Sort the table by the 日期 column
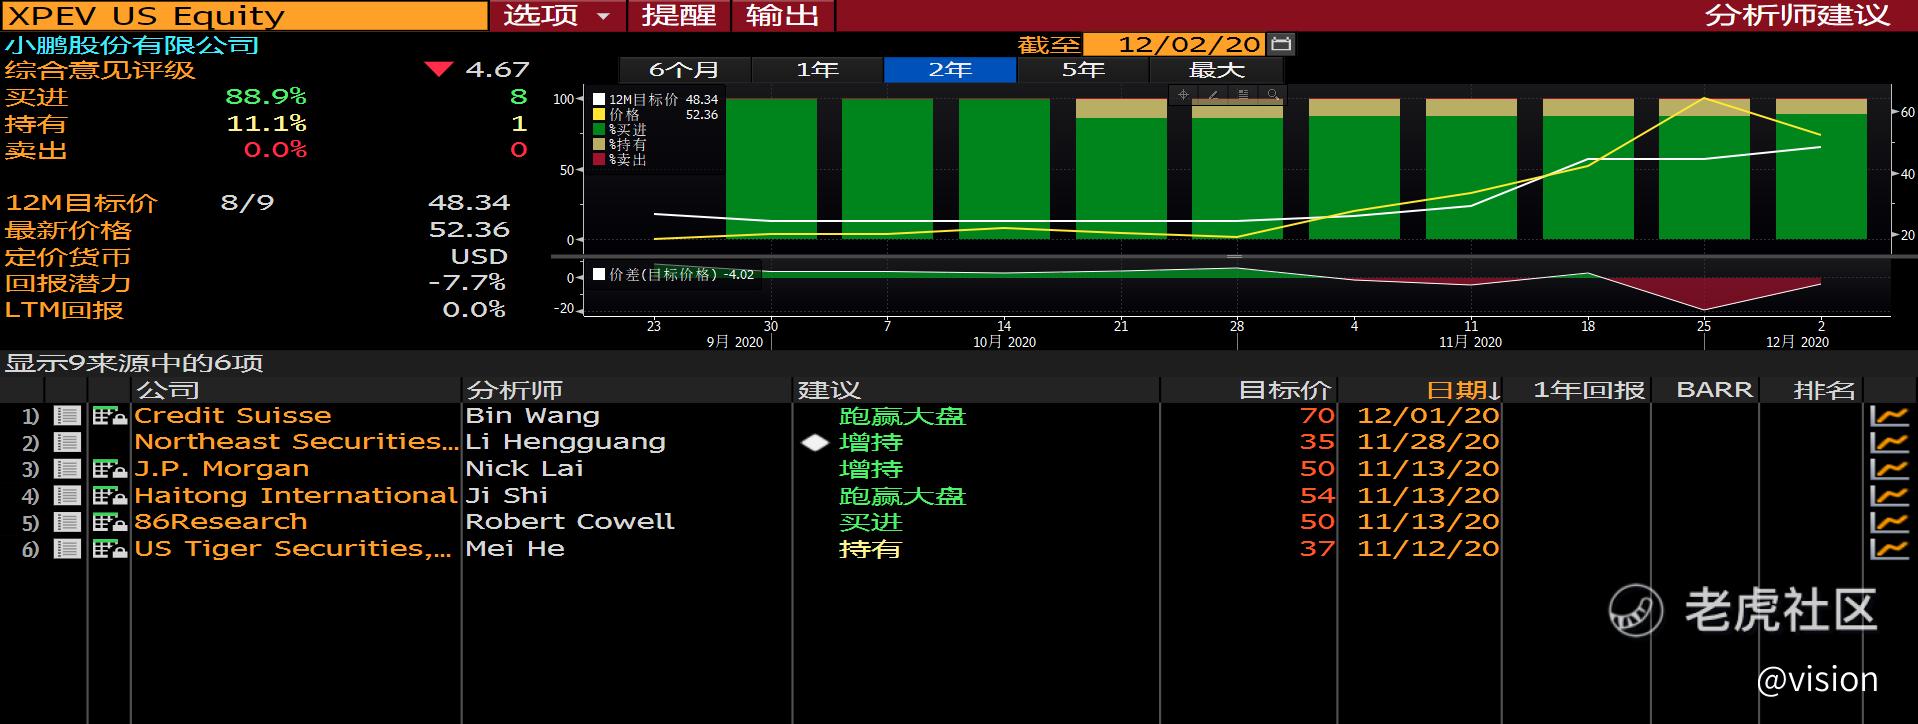Viewport: 1918px width, 724px height. (x=1463, y=390)
